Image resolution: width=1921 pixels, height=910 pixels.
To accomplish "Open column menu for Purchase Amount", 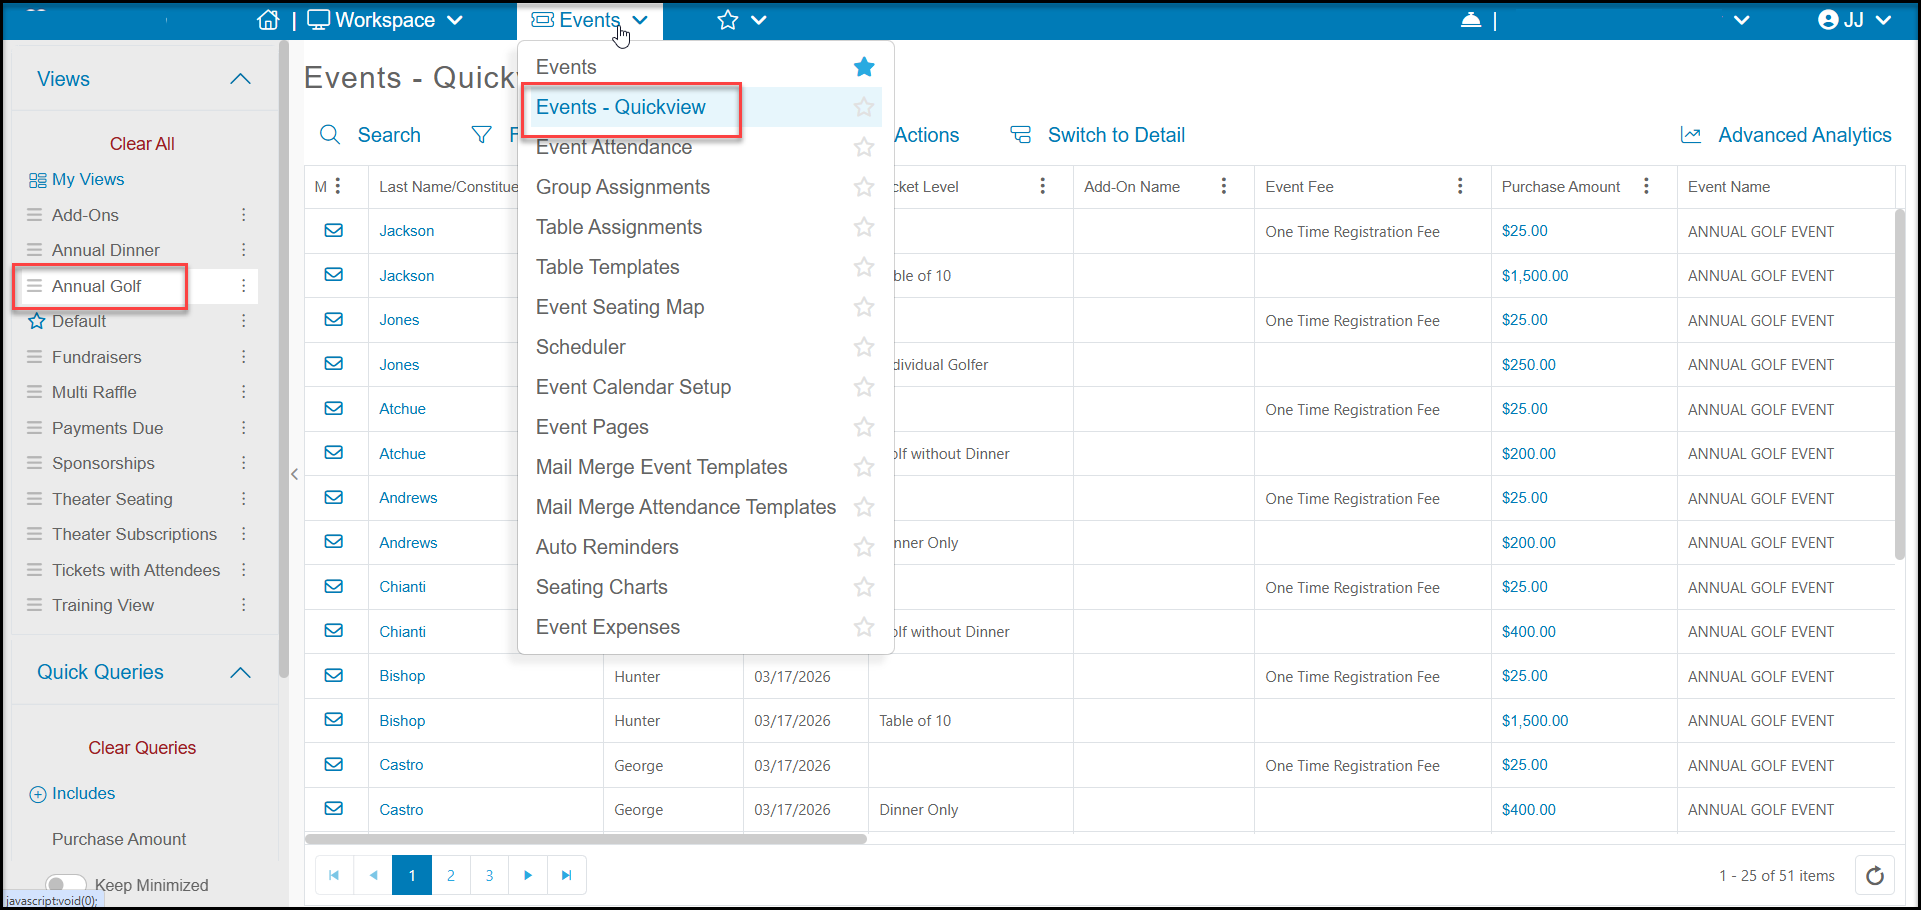I will point(1646,186).
